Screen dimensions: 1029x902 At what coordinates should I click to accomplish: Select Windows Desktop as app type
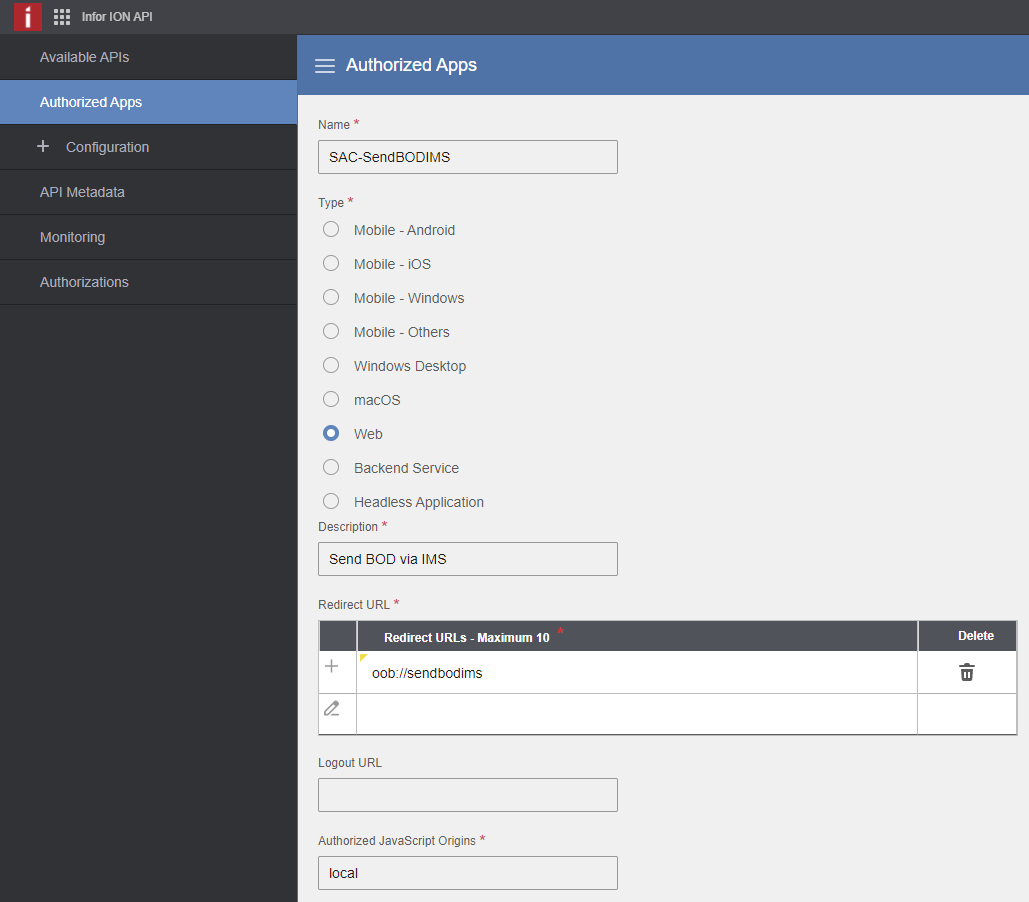331,366
